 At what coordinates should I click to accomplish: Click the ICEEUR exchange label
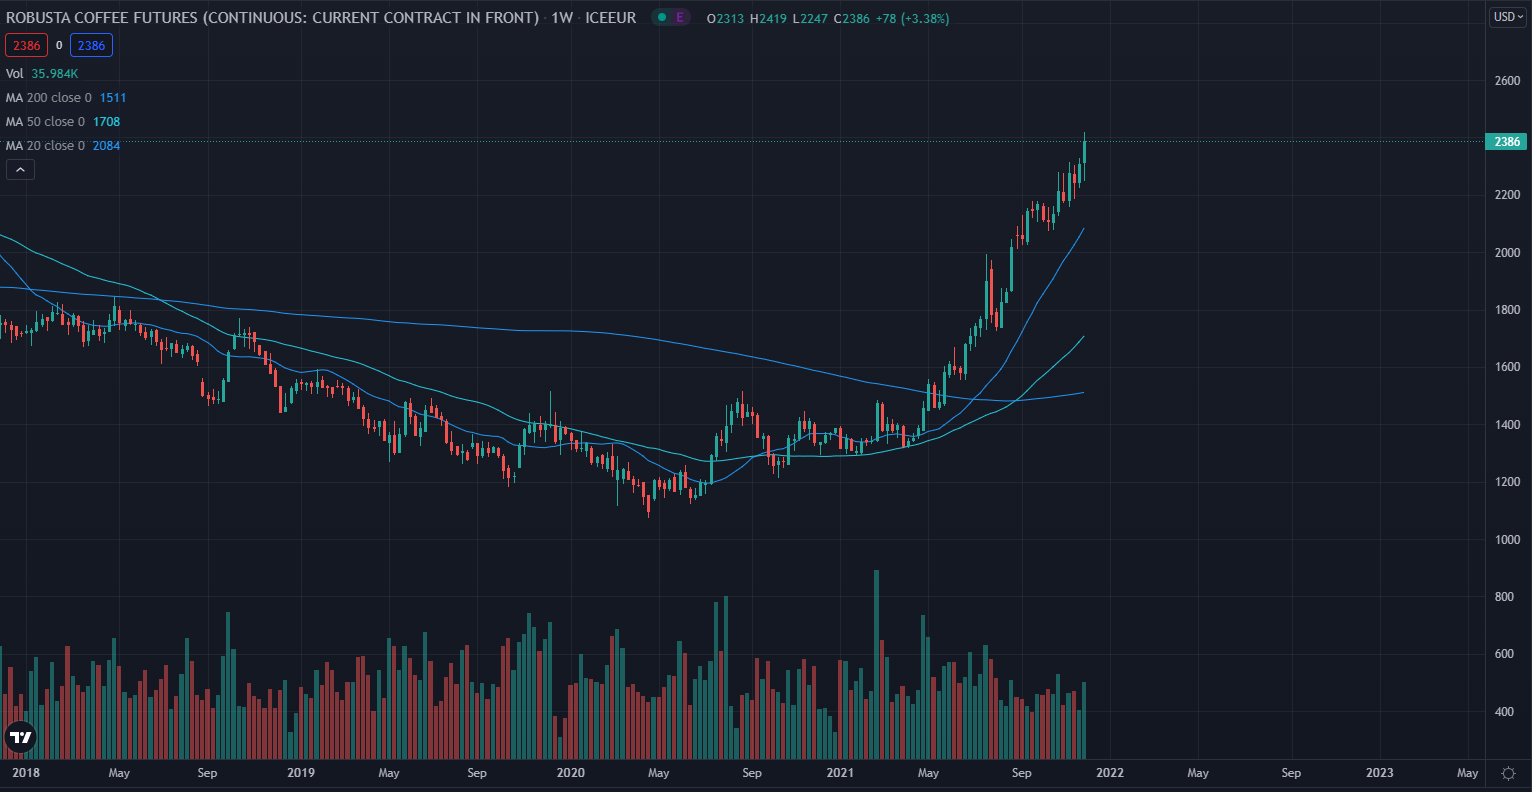611,18
